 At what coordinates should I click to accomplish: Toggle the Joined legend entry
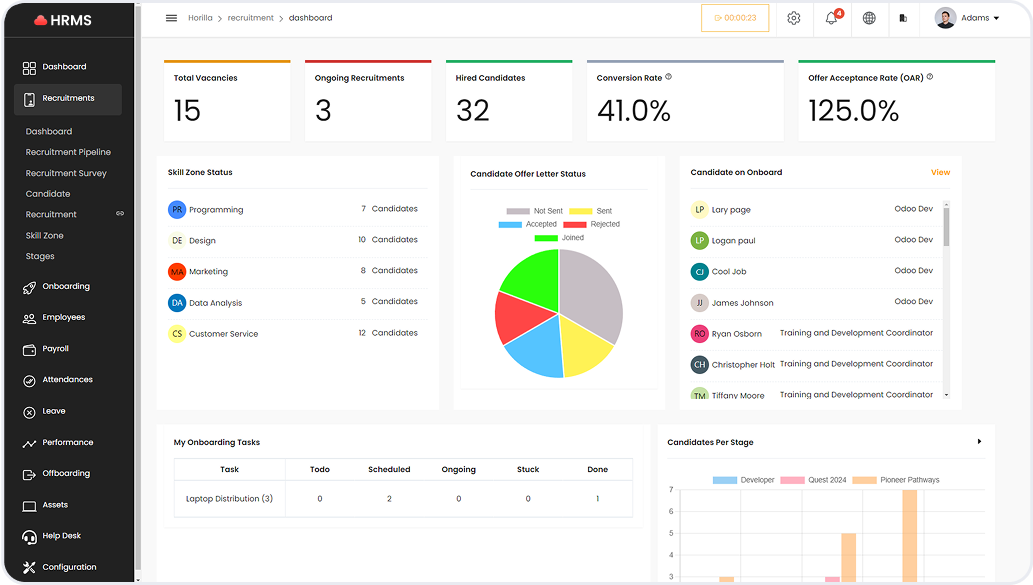(x=559, y=238)
